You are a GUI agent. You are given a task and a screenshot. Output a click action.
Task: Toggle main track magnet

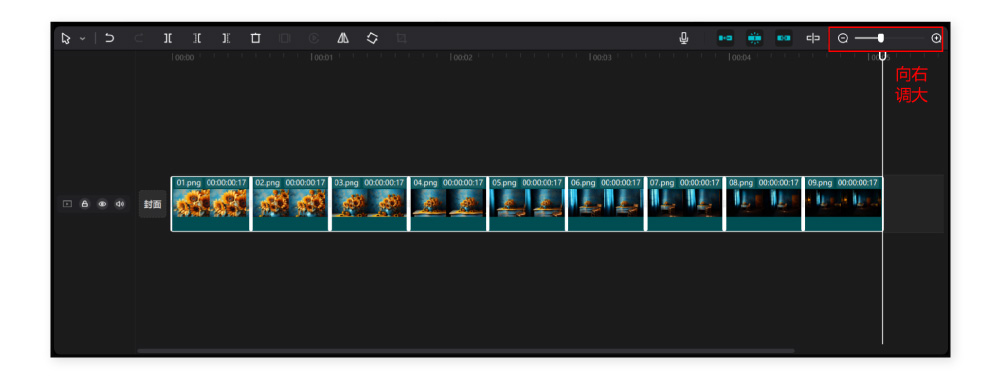[725, 38]
